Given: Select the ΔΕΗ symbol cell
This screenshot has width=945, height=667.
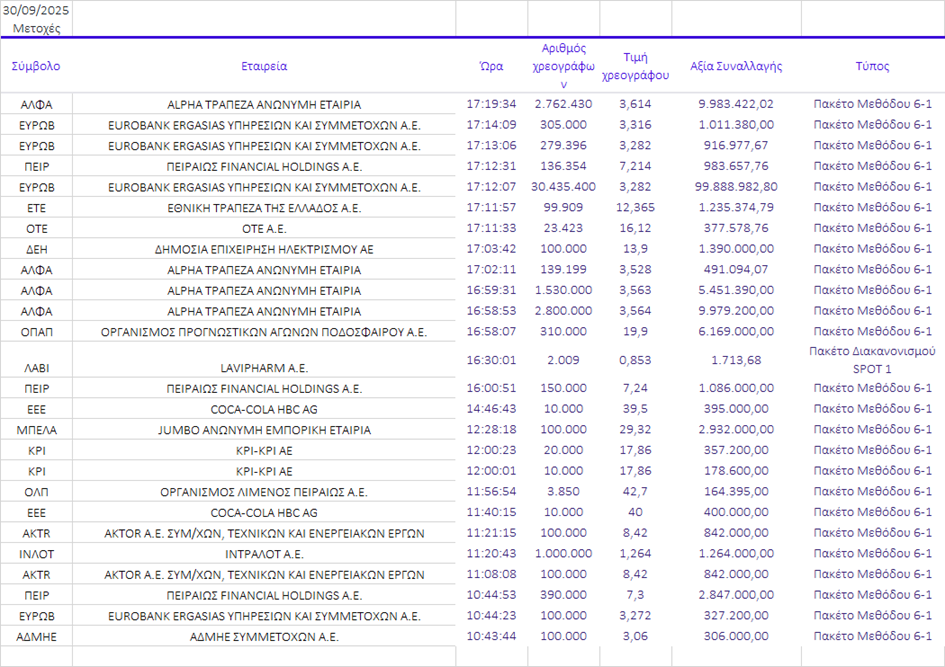Looking at the screenshot, I should (x=36, y=249).
